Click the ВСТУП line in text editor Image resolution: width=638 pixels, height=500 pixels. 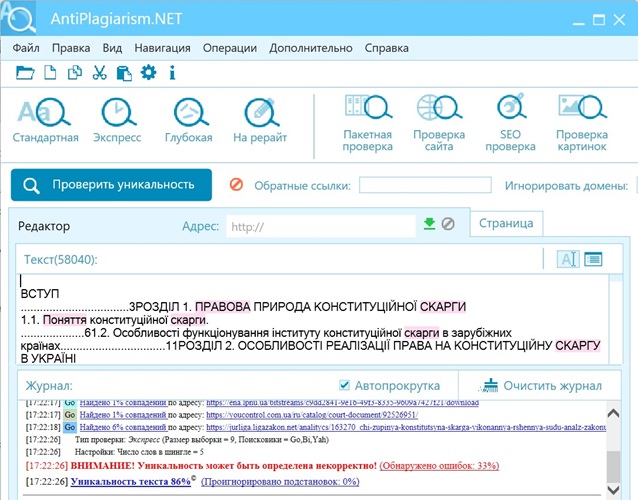tap(40, 293)
